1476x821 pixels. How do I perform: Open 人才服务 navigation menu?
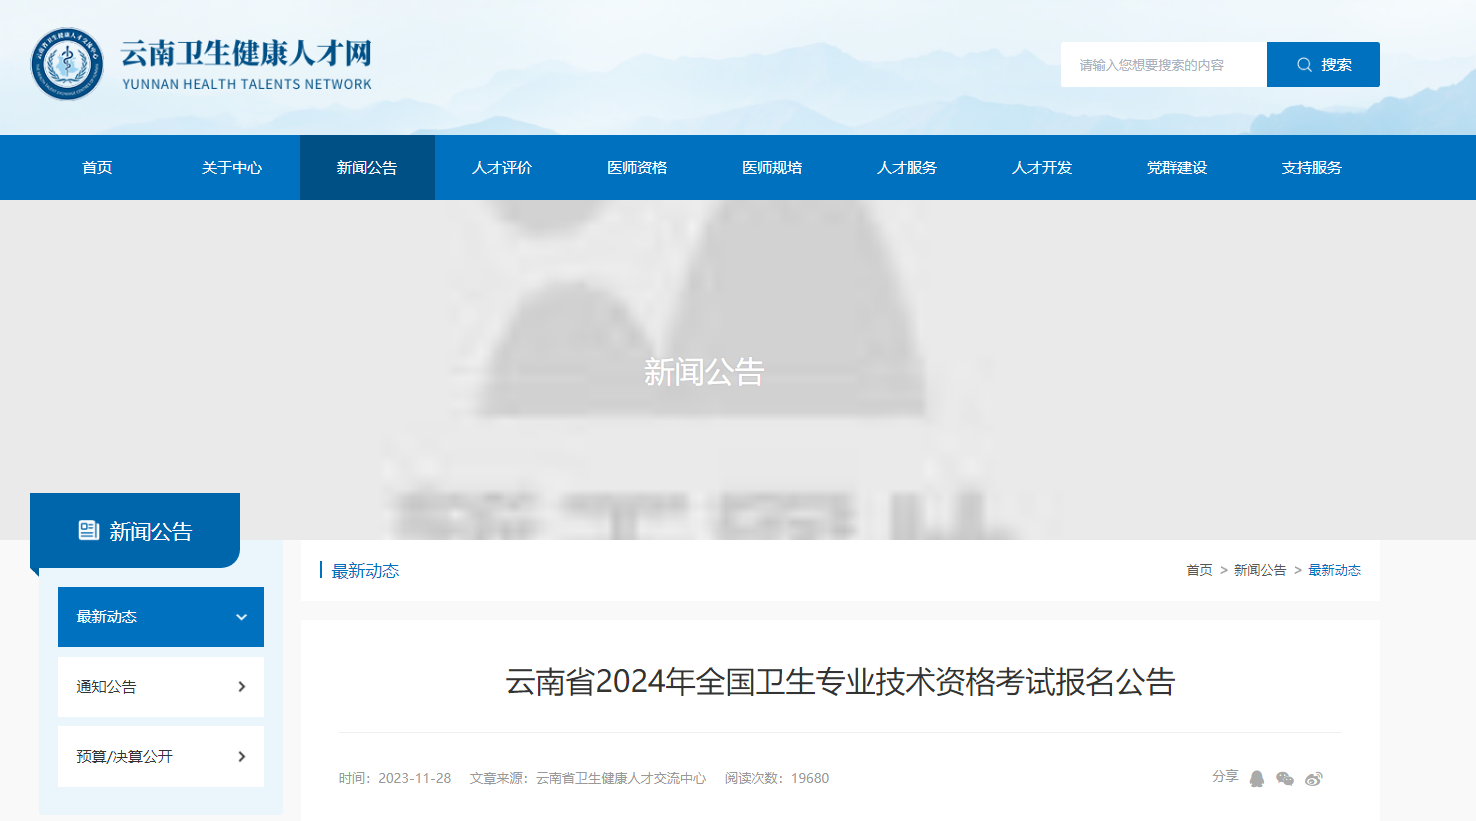click(907, 168)
